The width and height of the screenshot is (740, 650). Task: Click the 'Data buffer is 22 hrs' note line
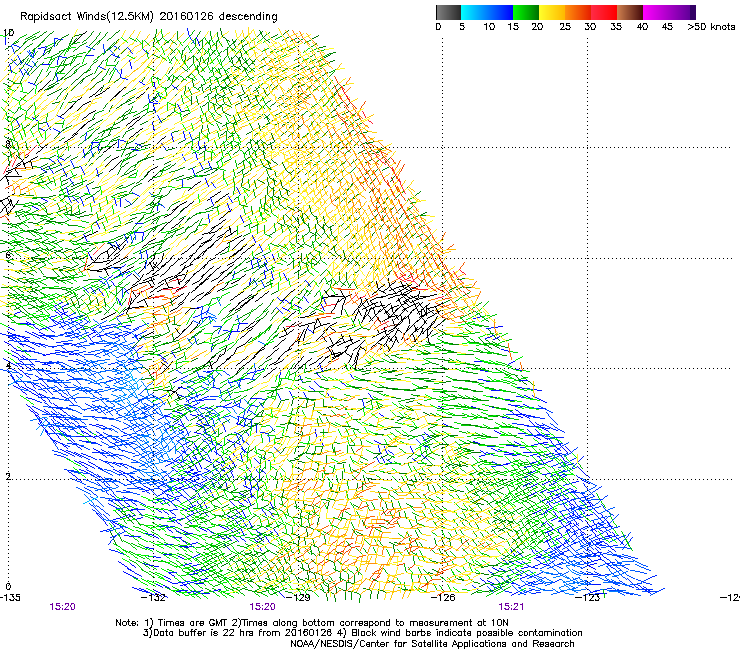(x=362, y=633)
